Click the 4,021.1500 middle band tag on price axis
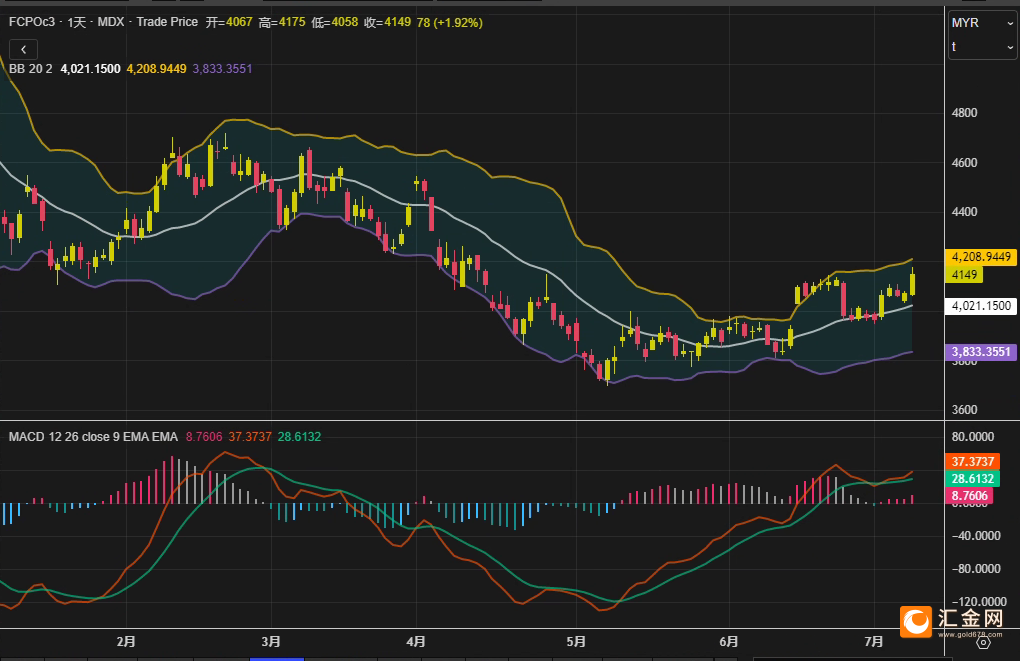This screenshot has height=661, width=1020. [x=981, y=306]
